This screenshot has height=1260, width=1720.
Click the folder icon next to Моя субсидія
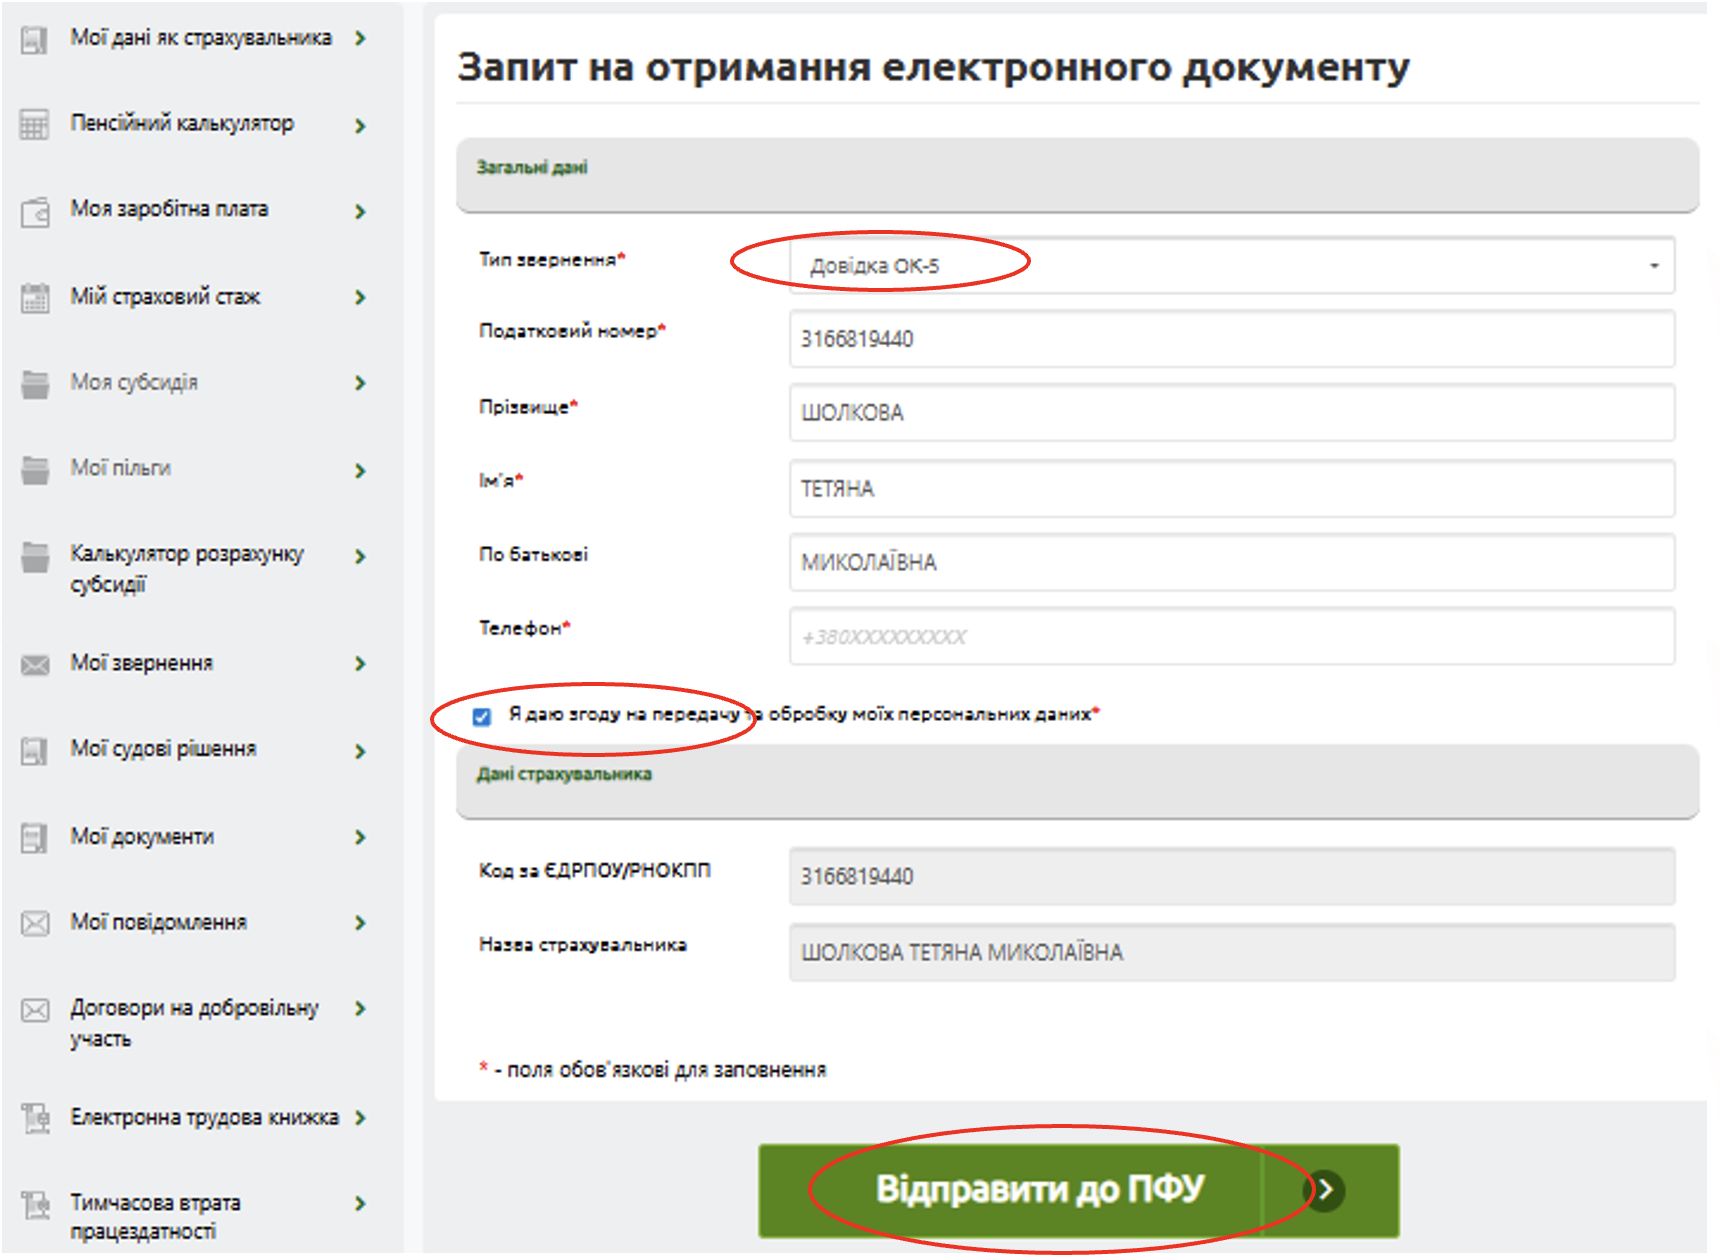[x=35, y=383]
